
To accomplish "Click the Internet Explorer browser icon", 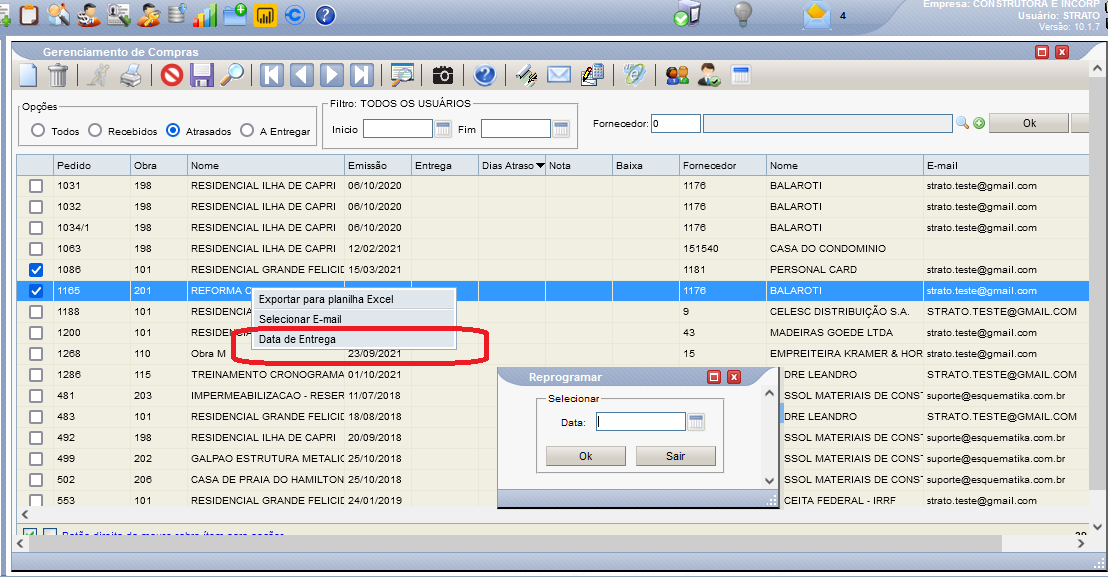I will pyautogui.click(x=635, y=75).
